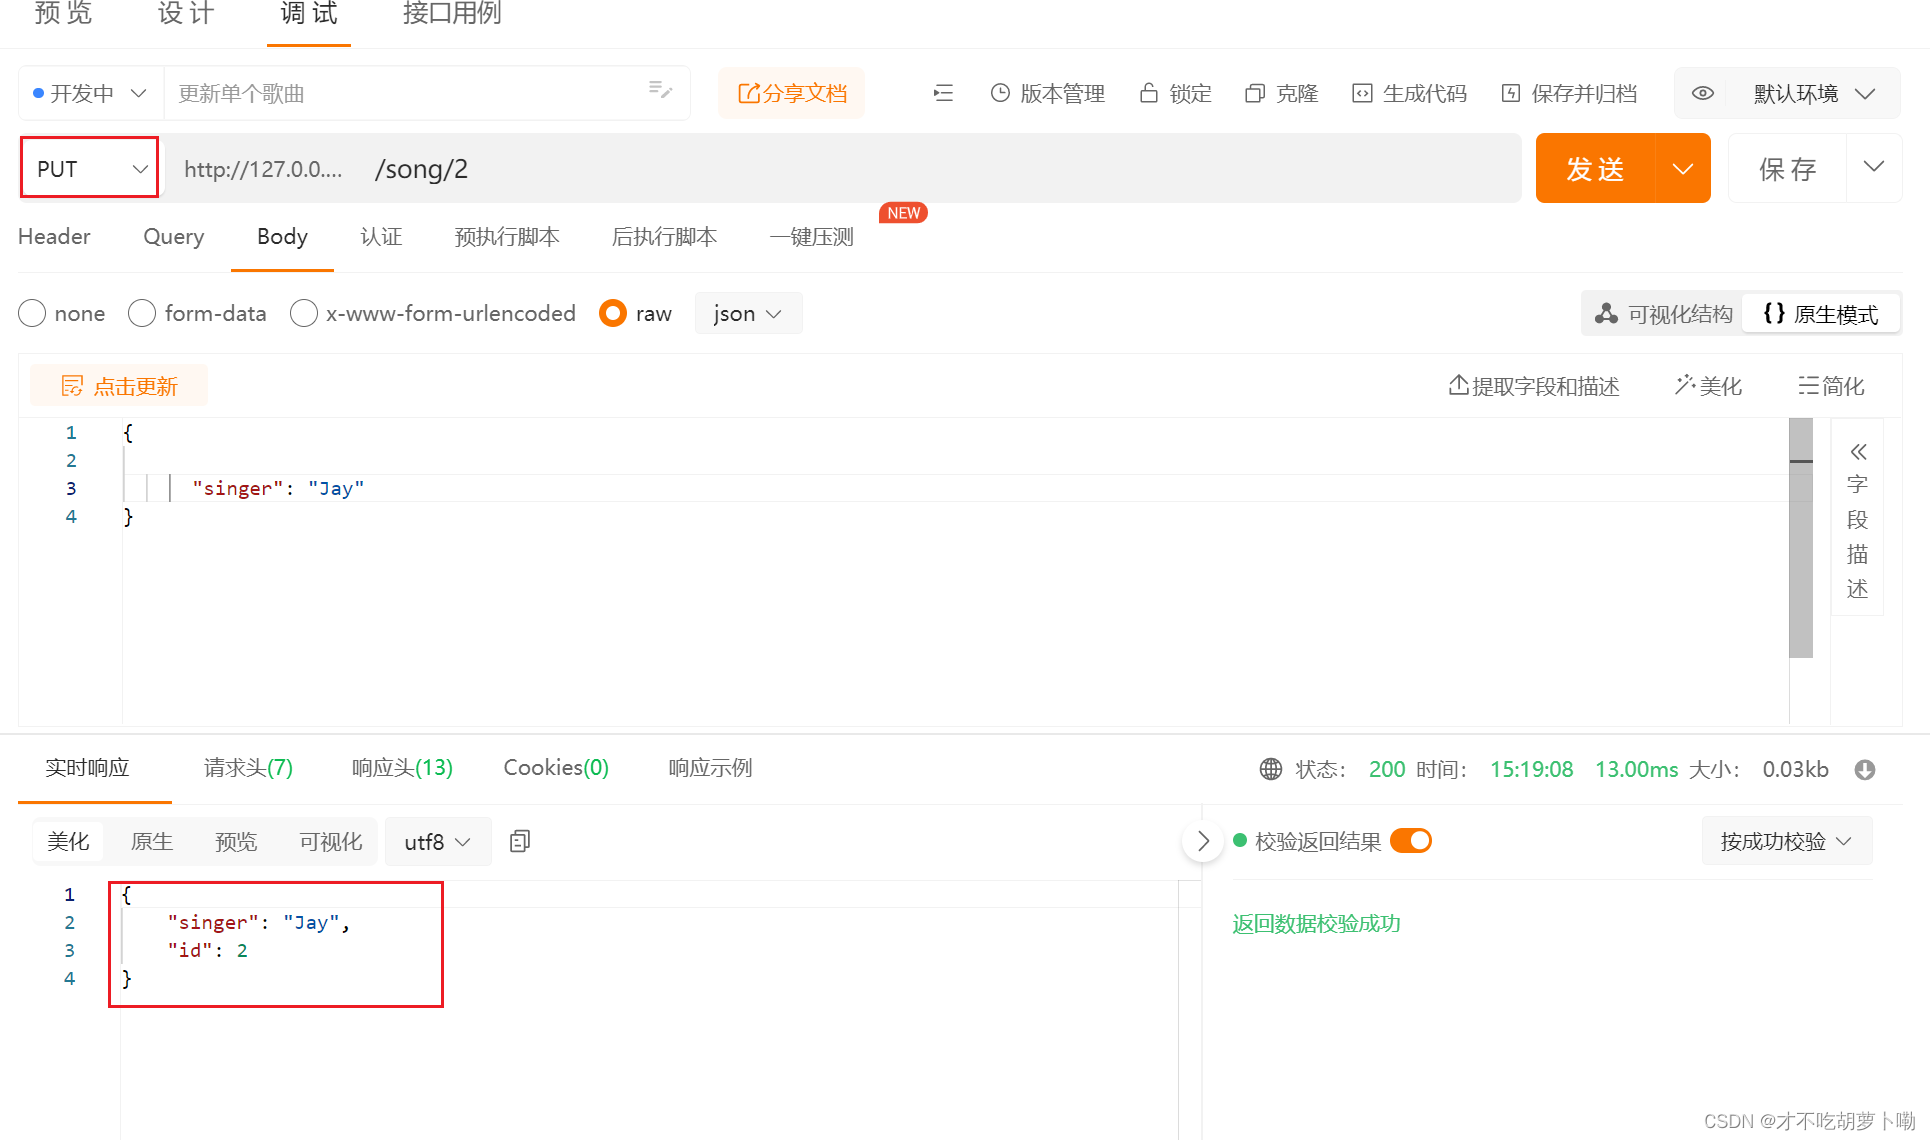The height and width of the screenshot is (1140, 1930).
Task: Select the none body radio button
Action: coord(32,313)
